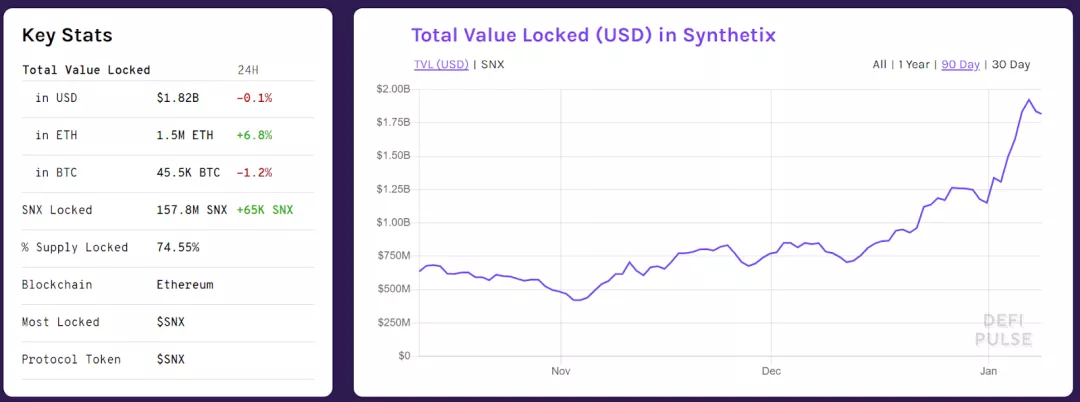This screenshot has width=1080, height=402.
Task: Click the Nov label on chart axis
Action: (561, 370)
